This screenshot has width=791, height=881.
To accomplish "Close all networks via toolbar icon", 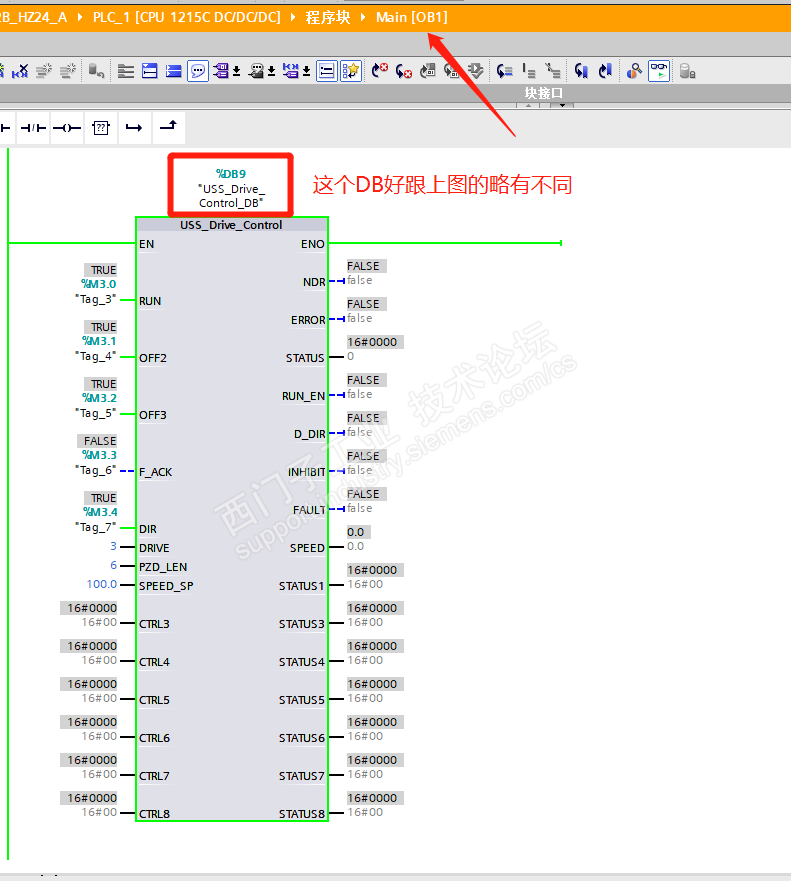I will click(x=174, y=71).
